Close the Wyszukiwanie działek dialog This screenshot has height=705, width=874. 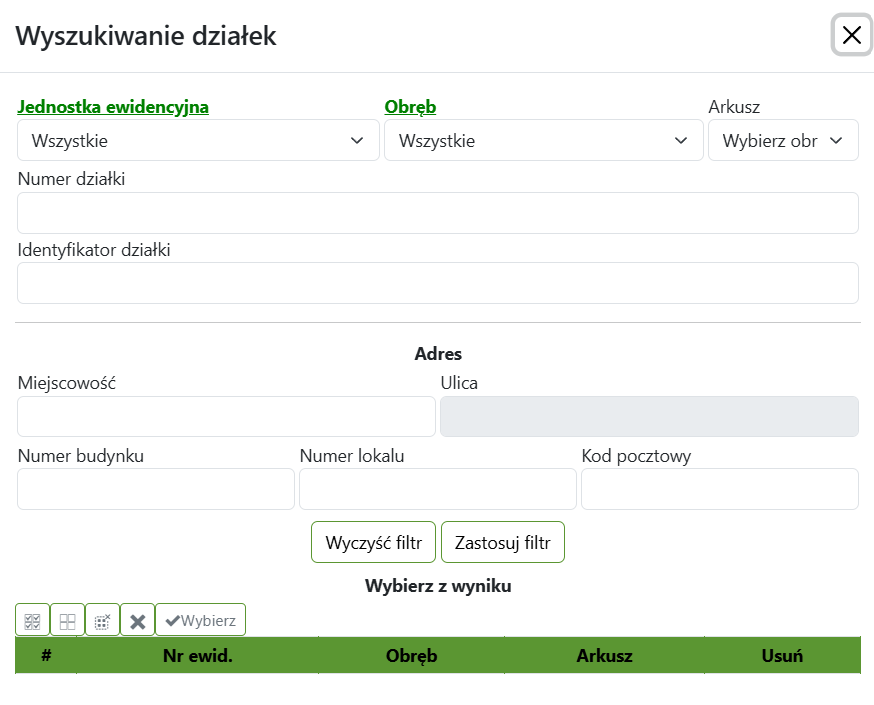click(851, 35)
